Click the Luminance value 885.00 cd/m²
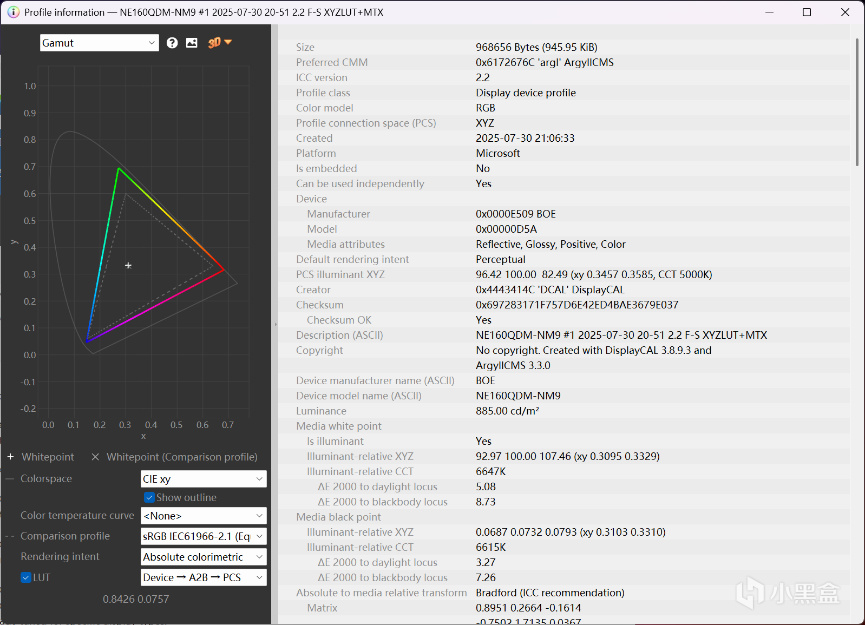 coord(507,411)
